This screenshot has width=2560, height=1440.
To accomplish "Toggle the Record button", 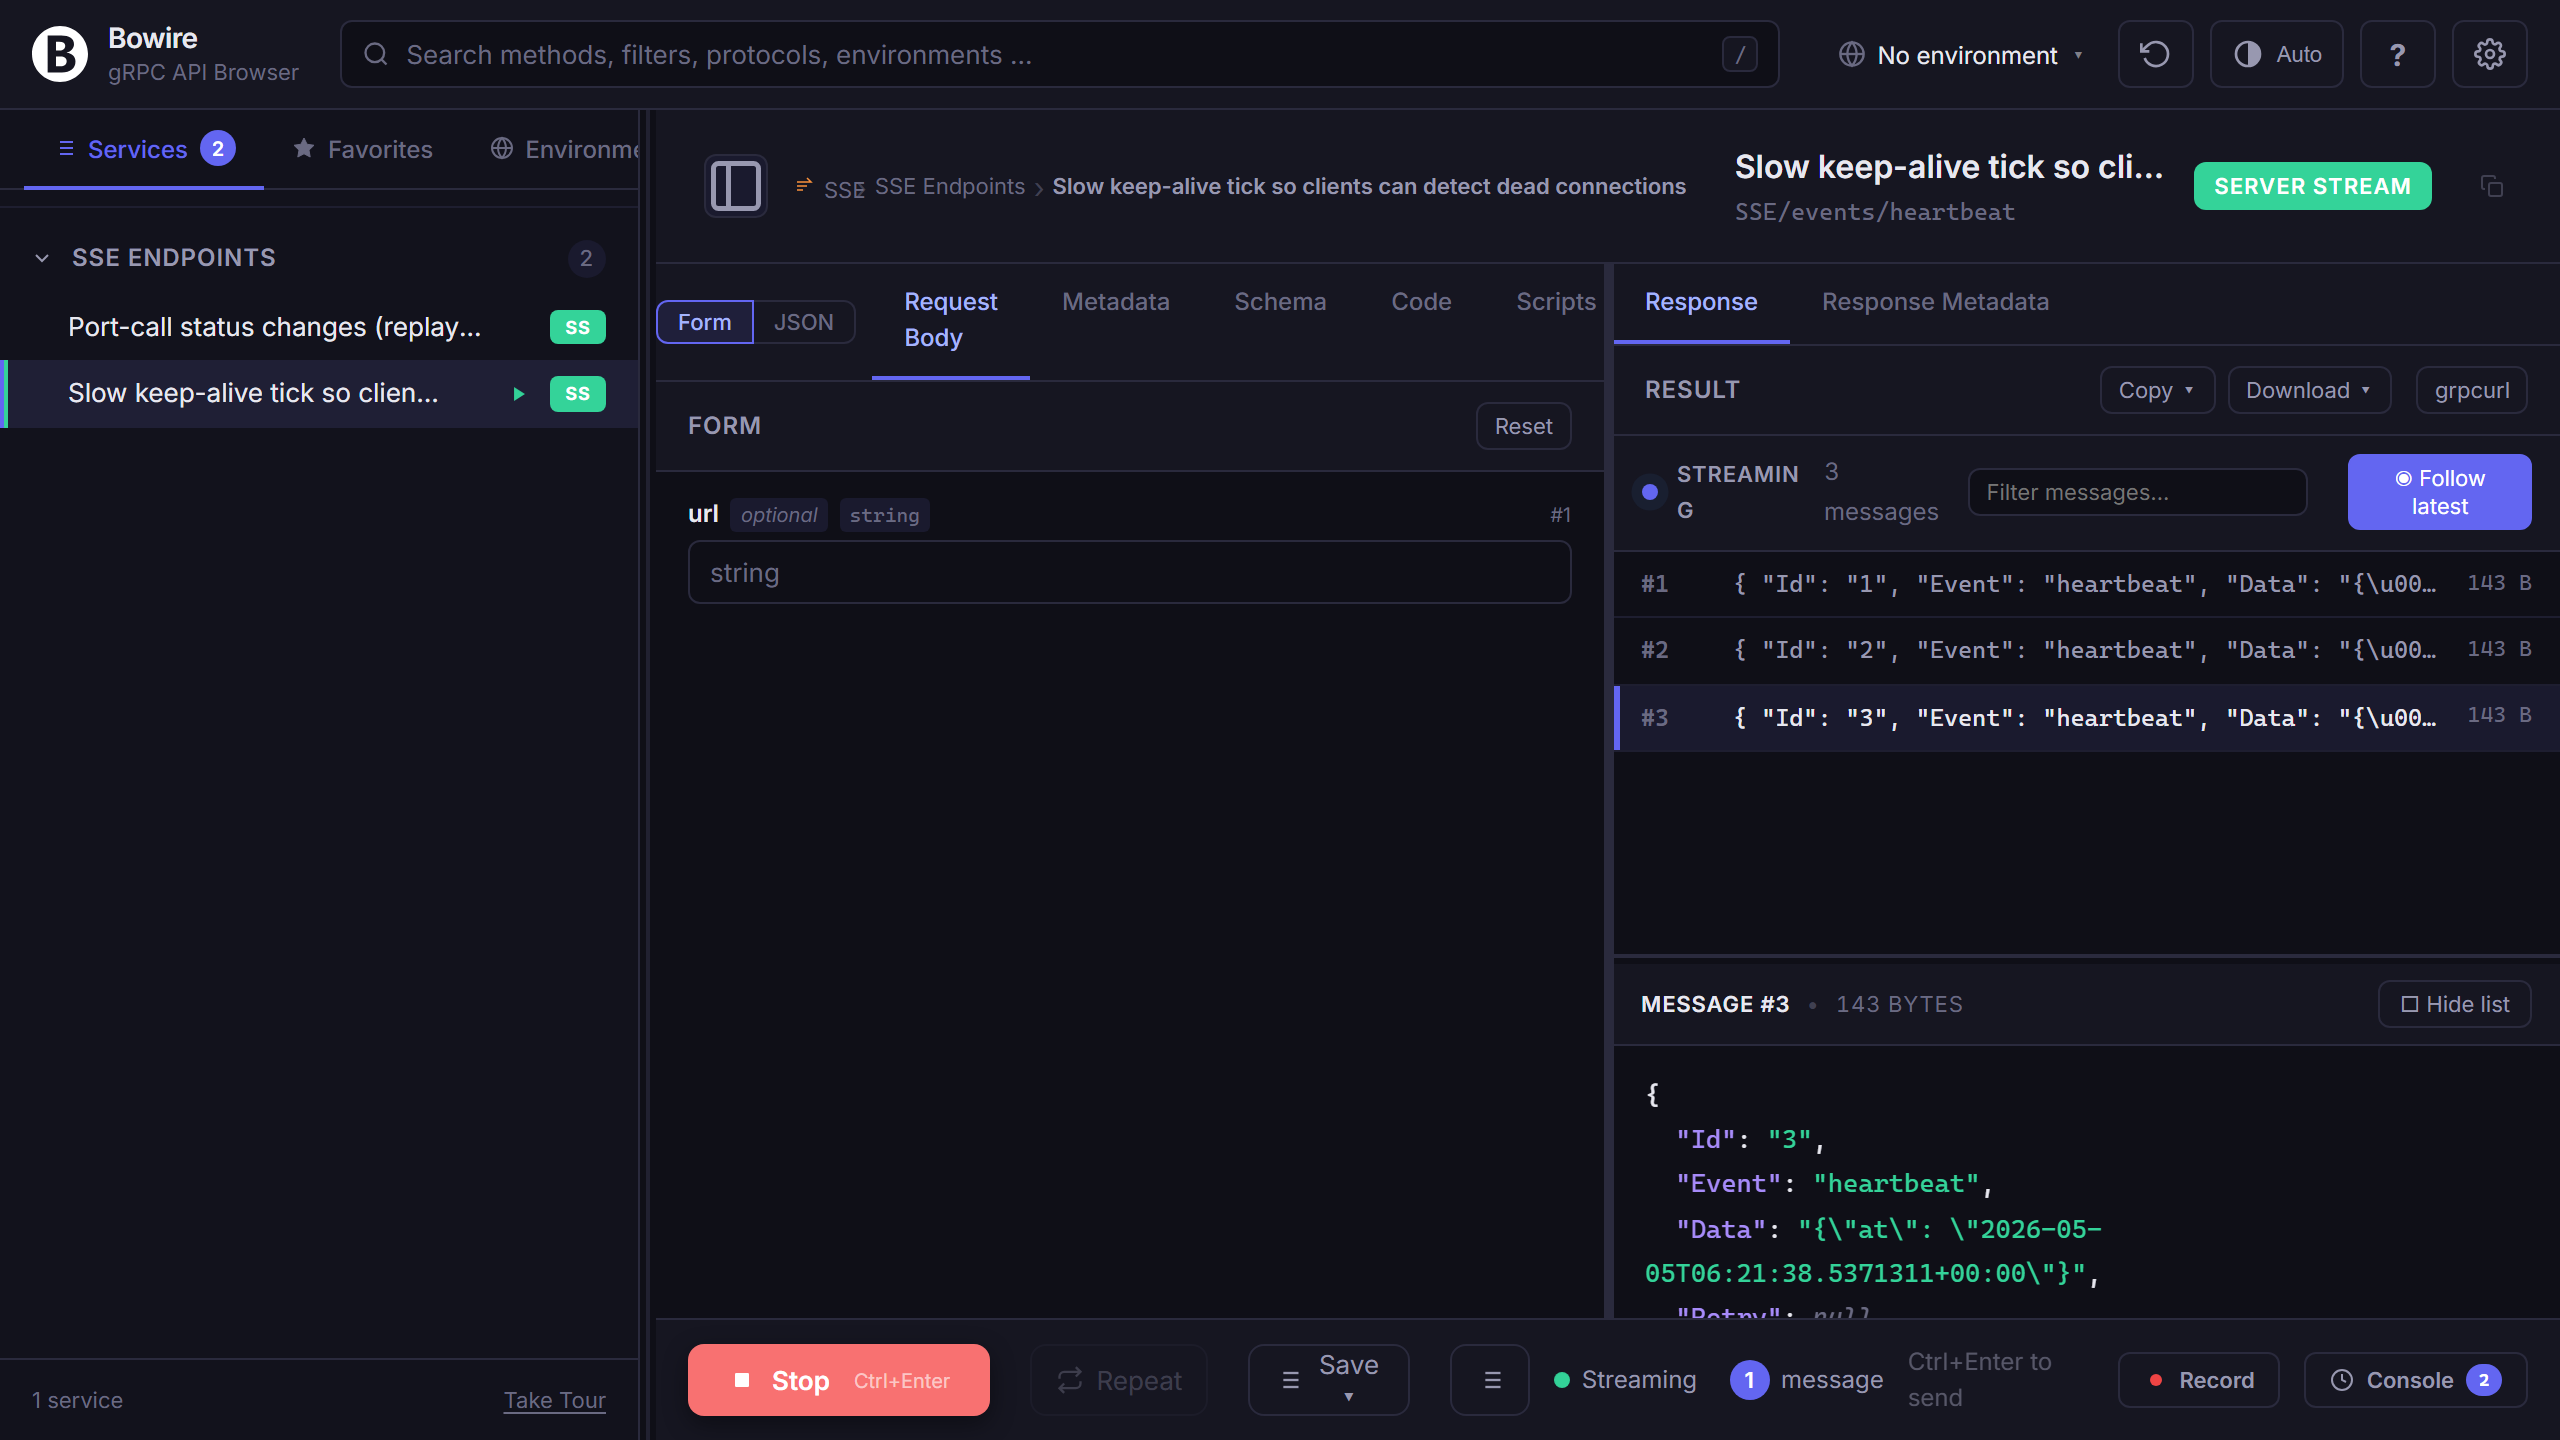I will coord(2199,1380).
